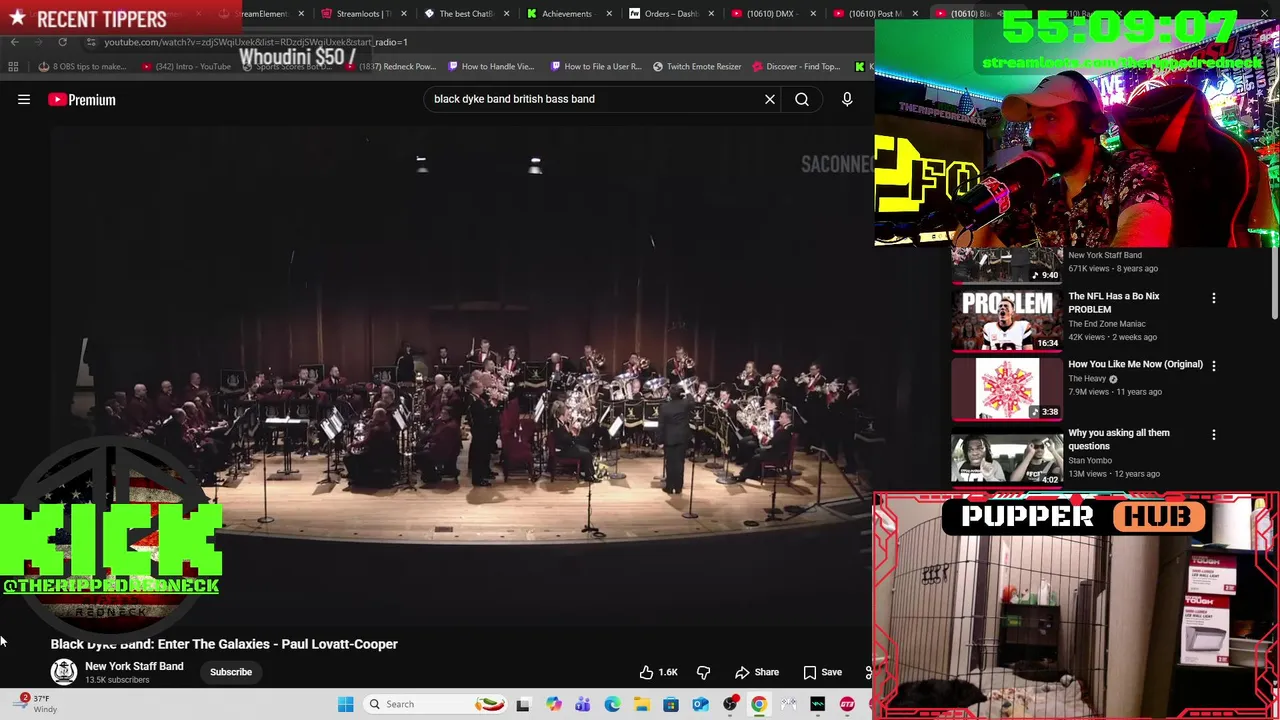Subscribe to New York Staff Band

coord(231,672)
